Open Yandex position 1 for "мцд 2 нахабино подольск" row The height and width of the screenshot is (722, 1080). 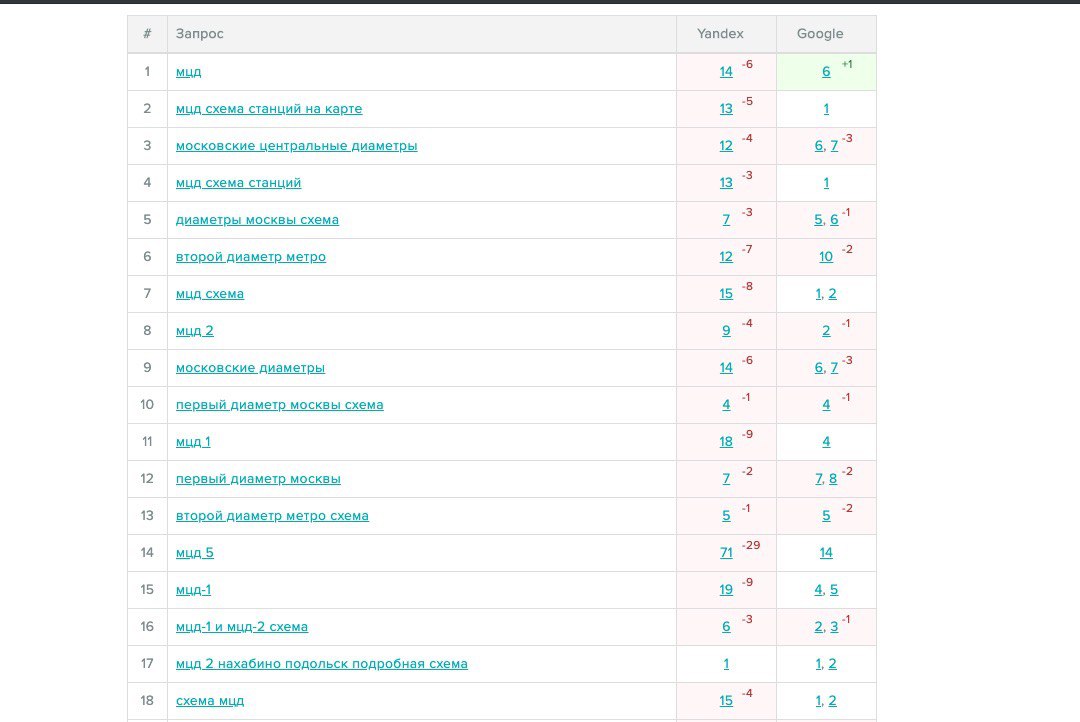(x=726, y=664)
